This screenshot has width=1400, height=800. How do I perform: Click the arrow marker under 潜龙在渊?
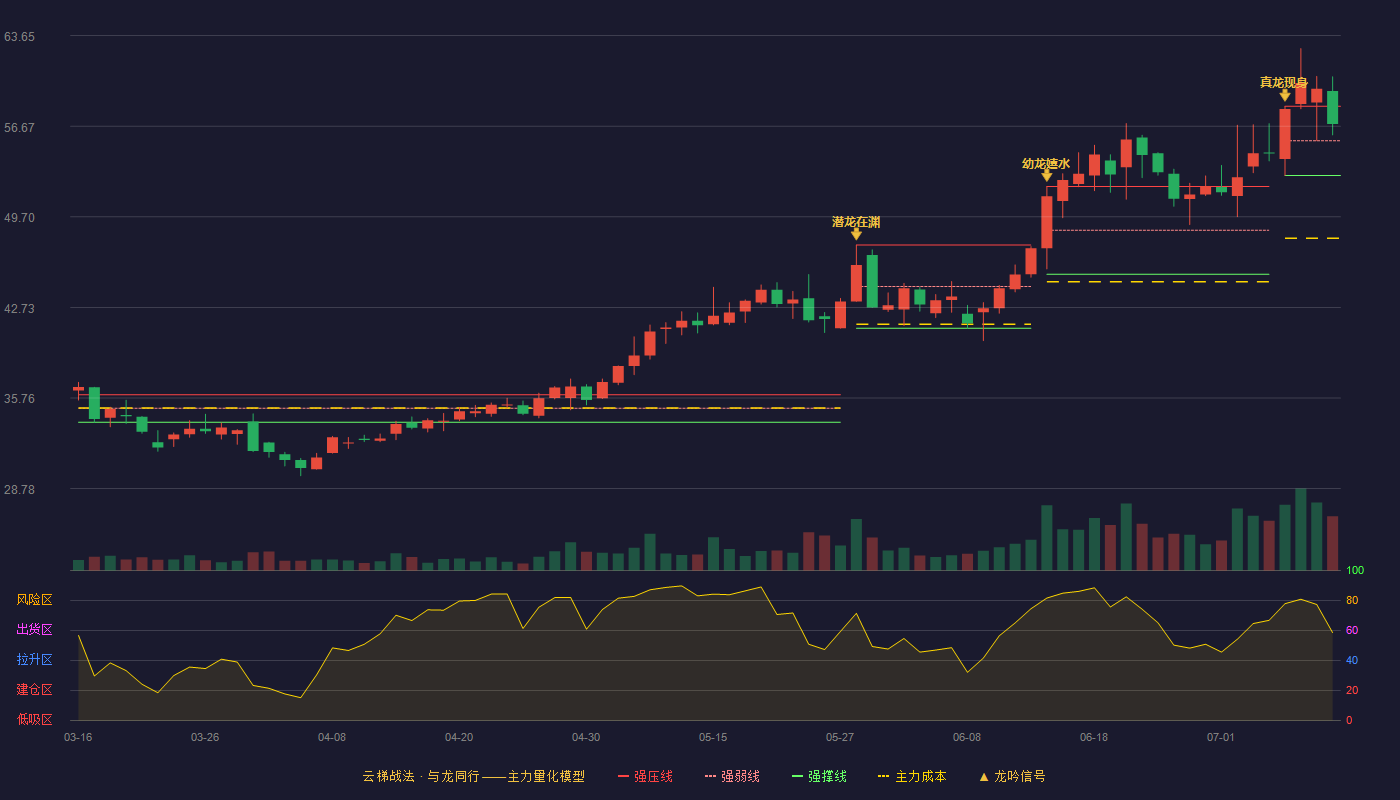pyautogui.click(x=856, y=234)
